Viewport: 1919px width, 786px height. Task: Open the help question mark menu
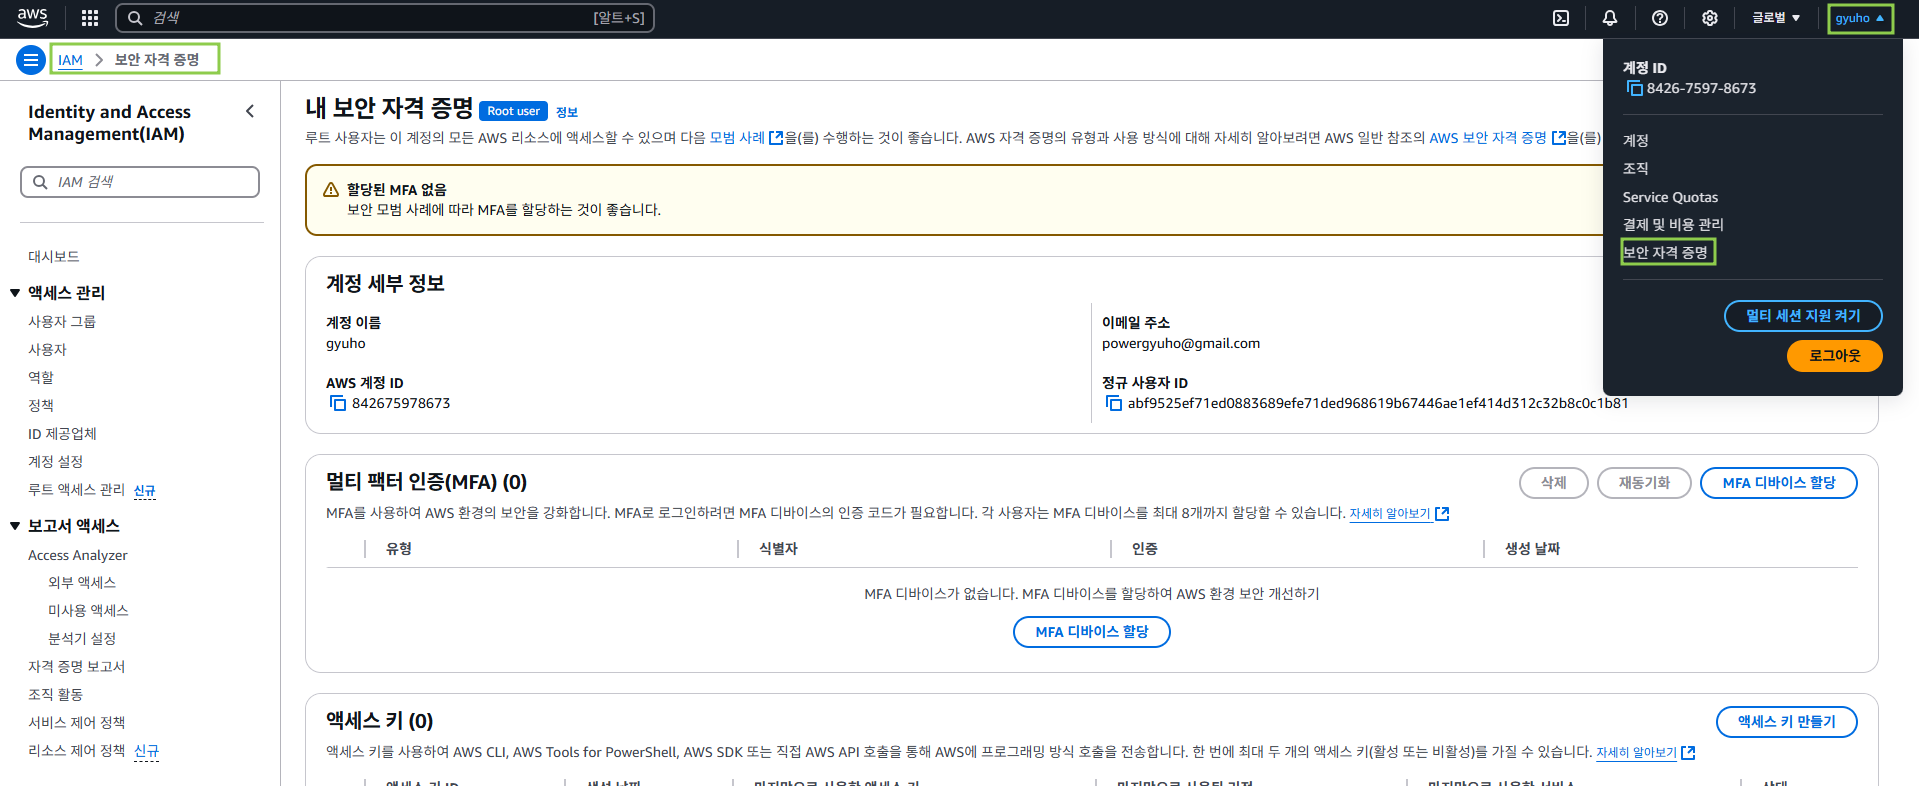tap(1660, 18)
